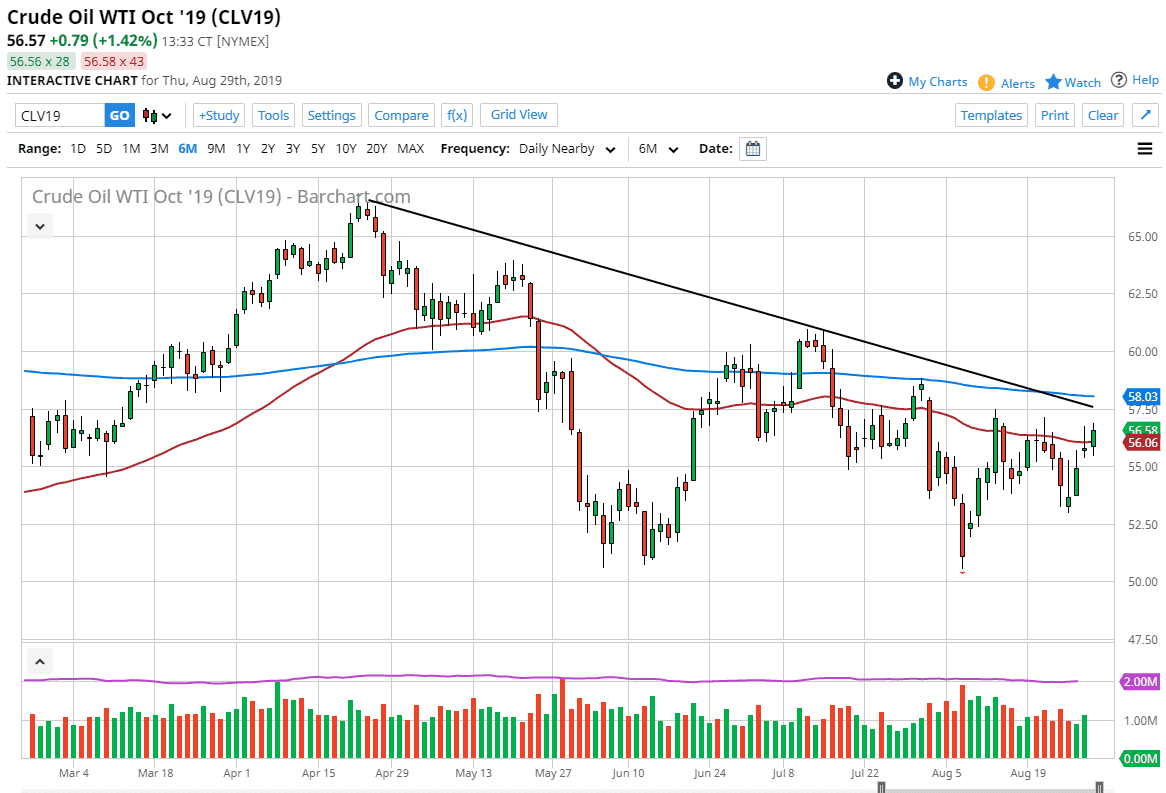Image resolution: width=1166 pixels, height=793 pixels.
Task: Click the Watch star icon
Action: (x=1055, y=82)
